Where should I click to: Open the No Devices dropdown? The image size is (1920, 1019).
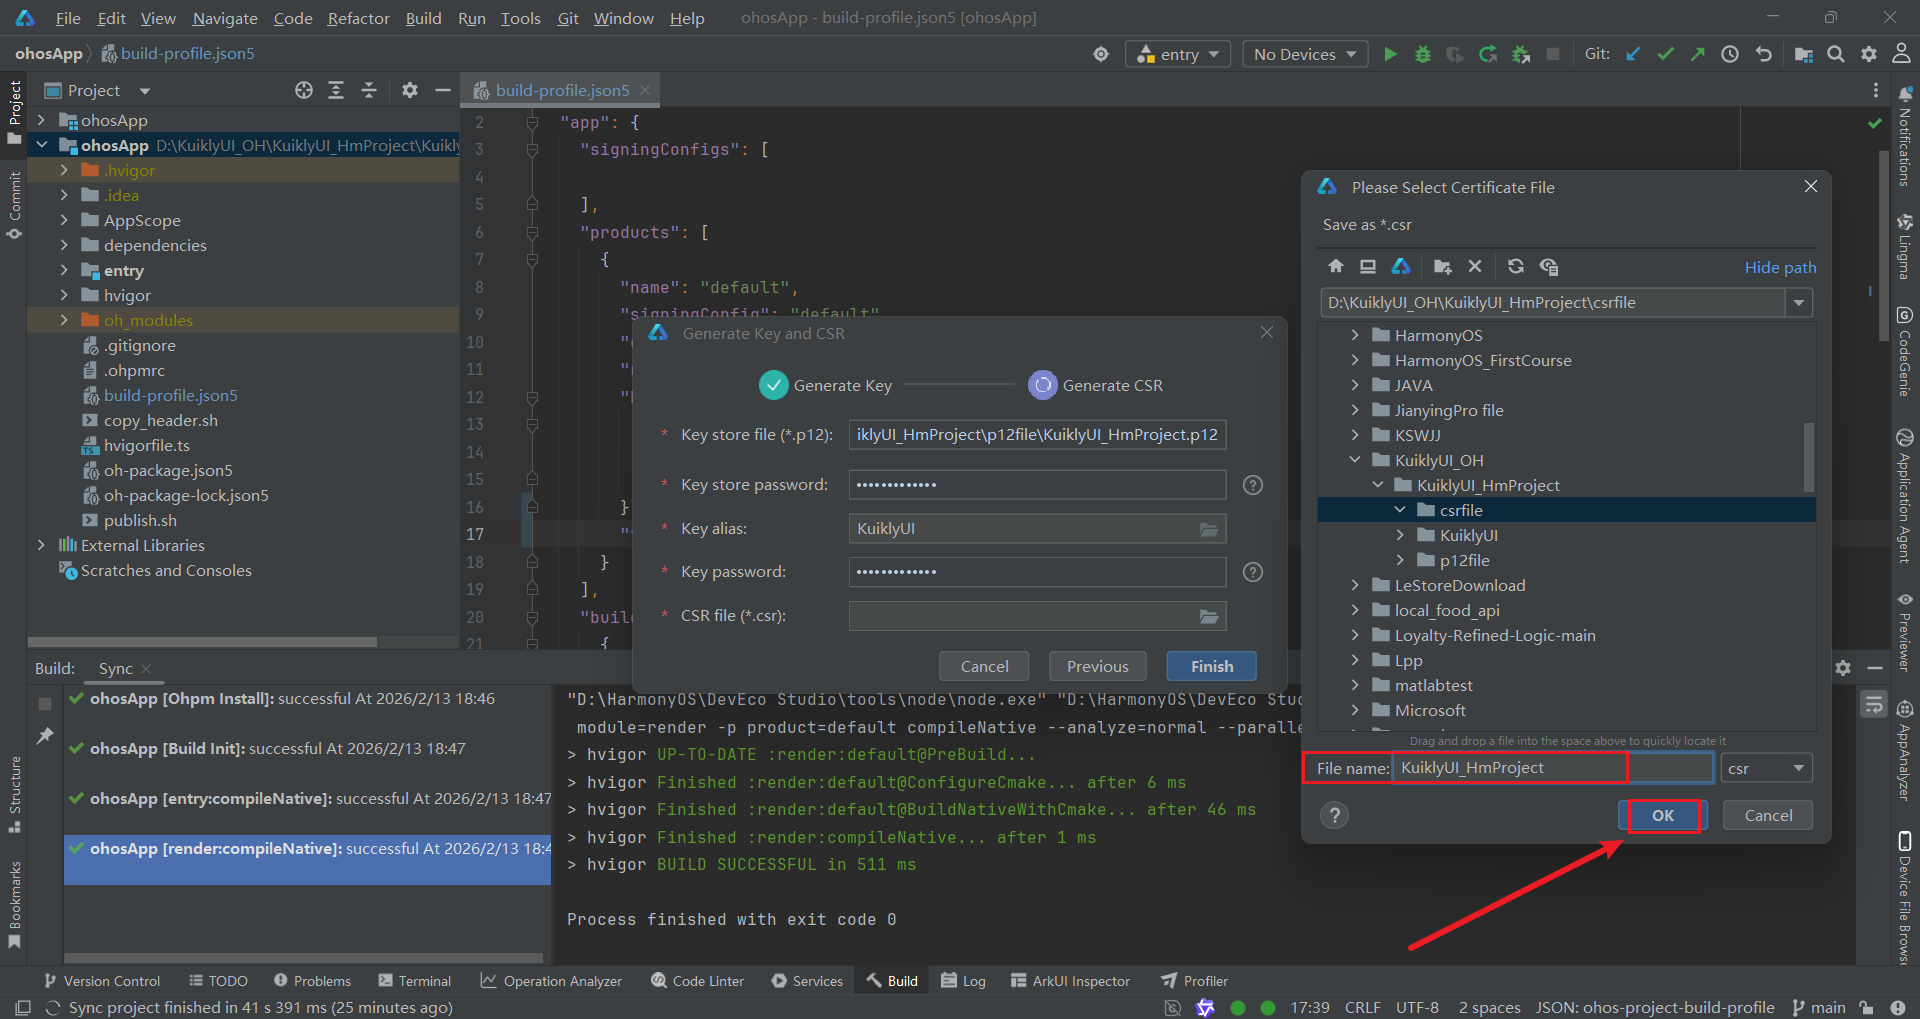point(1305,54)
